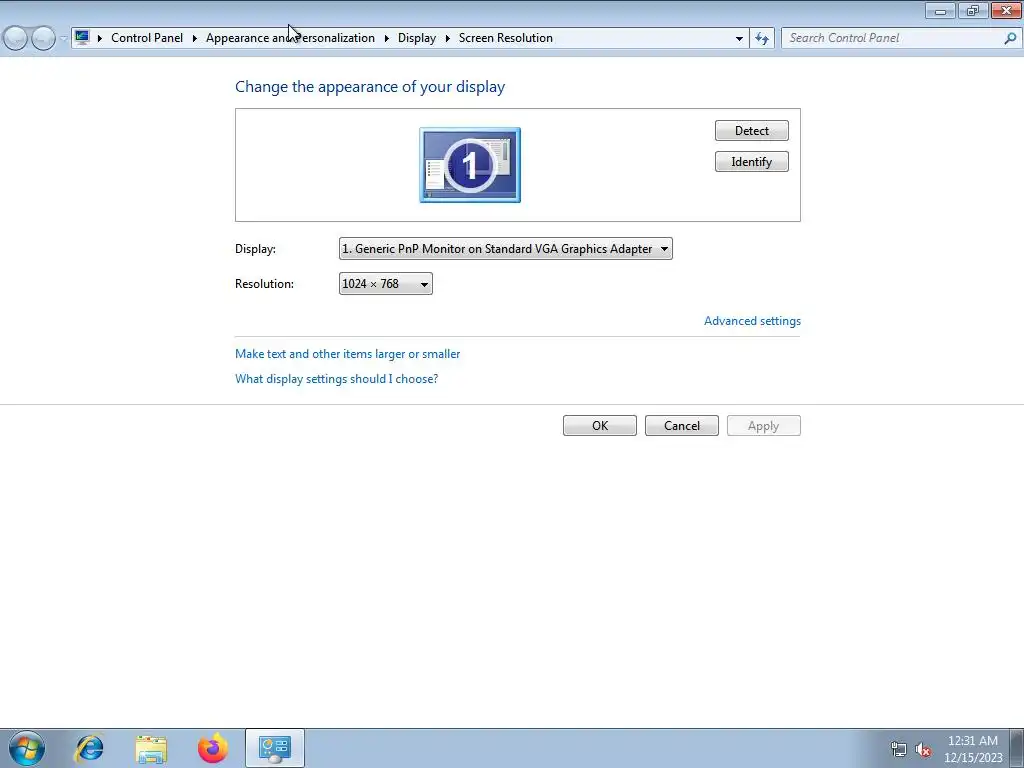The width and height of the screenshot is (1024, 768).
Task: Expand the arrow before Control Panel breadcrumb
Action: pos(99,39)
